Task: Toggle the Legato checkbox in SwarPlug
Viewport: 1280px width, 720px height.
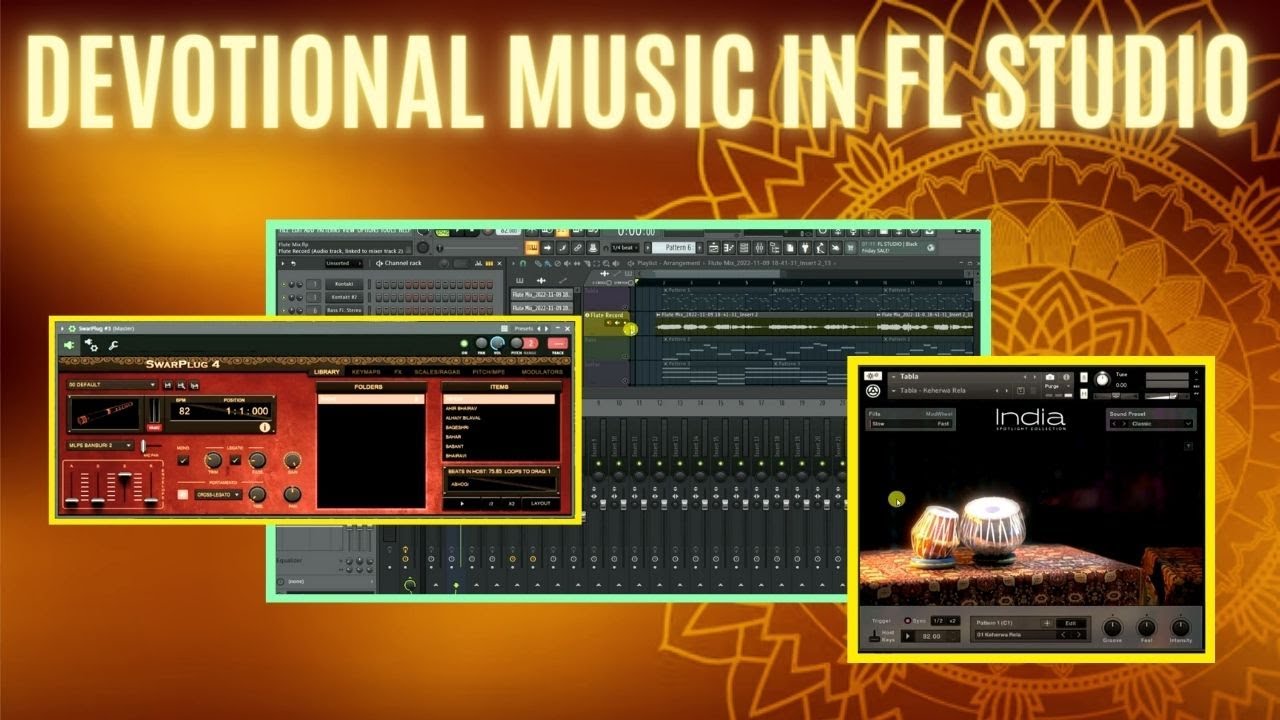Action: 236,460
